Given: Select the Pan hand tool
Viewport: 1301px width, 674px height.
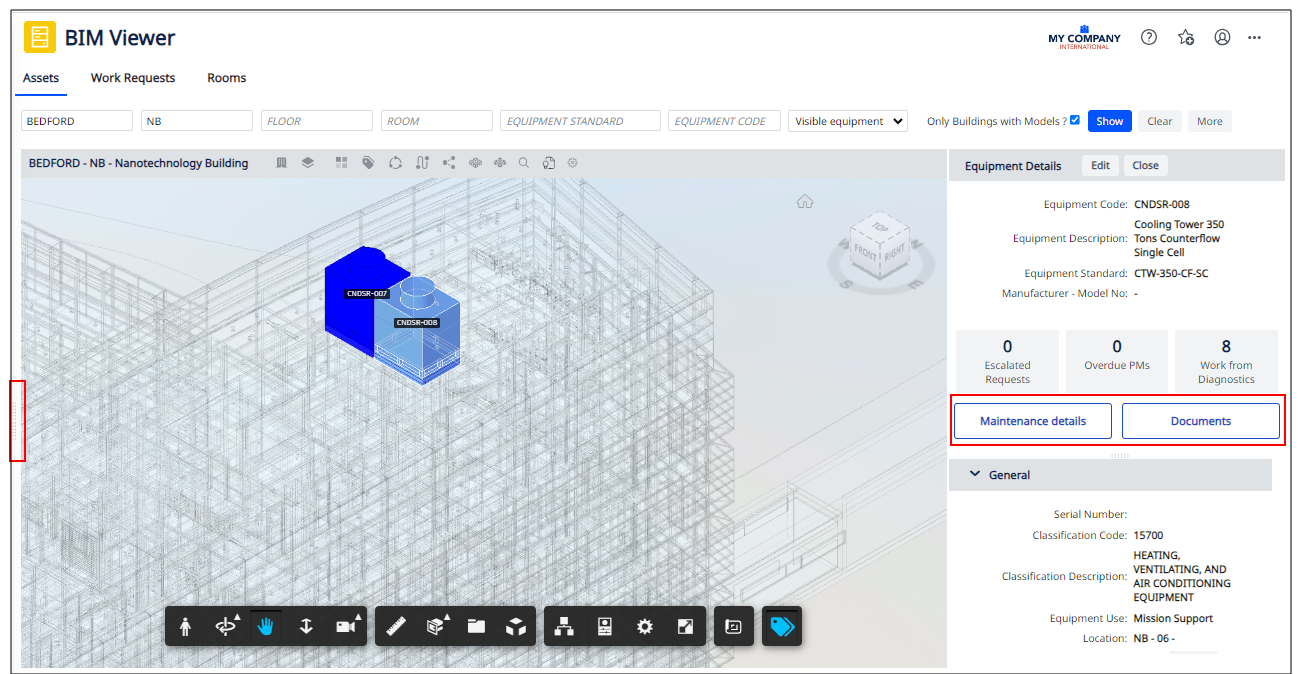Looking at the screenshot, I should [x=265, y=626].
